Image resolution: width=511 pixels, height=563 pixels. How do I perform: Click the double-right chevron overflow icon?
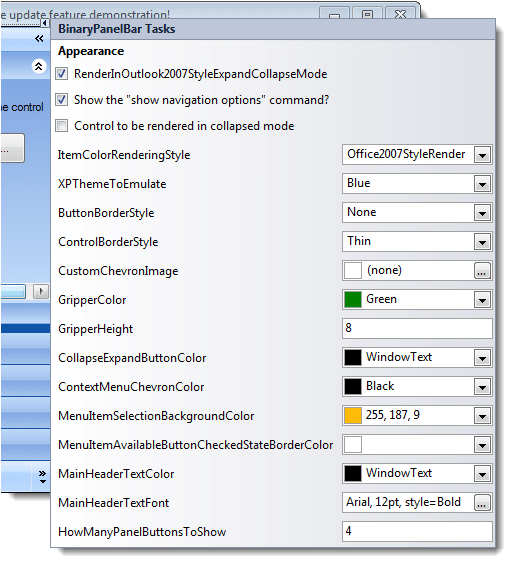tap(42, 476)
